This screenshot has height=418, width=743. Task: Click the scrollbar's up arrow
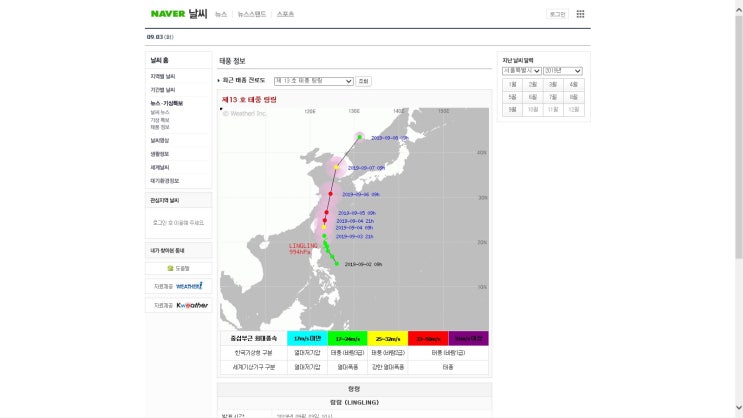pos(739,9)
